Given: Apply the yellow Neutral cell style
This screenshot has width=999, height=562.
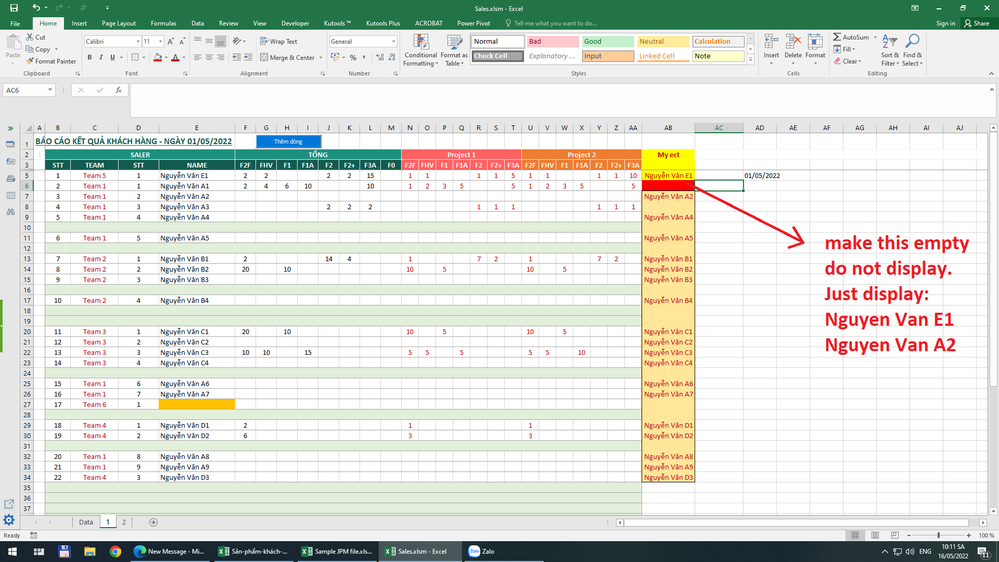Looking at the screenshot, I should point(662,41).
